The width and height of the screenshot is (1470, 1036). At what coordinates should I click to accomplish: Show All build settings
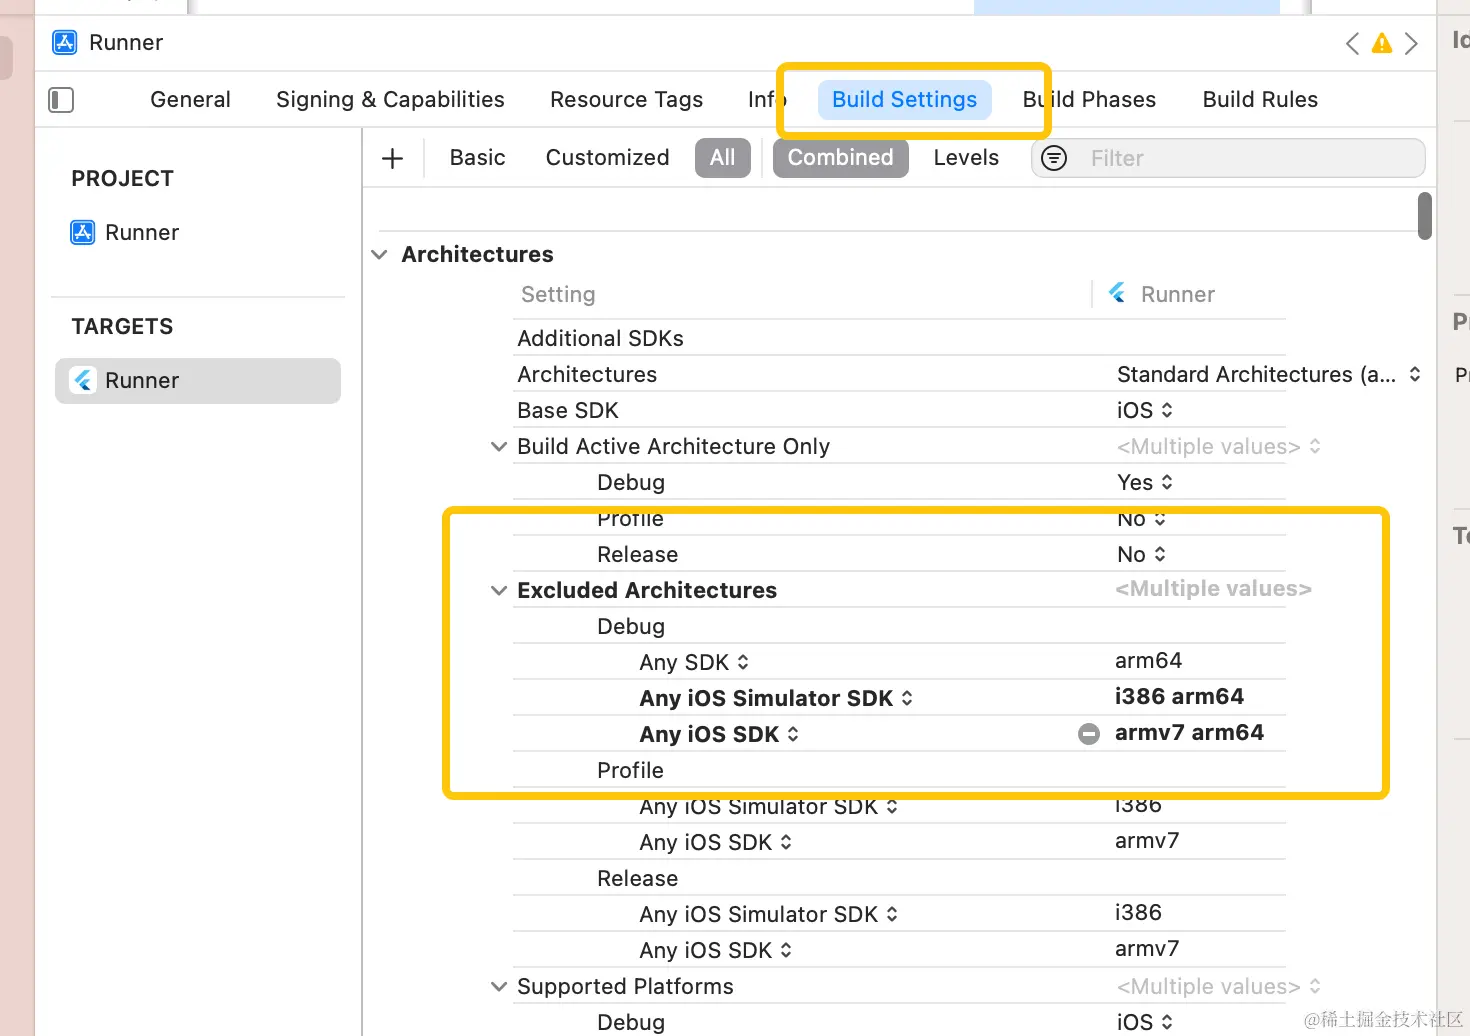[x=722, y=158]
